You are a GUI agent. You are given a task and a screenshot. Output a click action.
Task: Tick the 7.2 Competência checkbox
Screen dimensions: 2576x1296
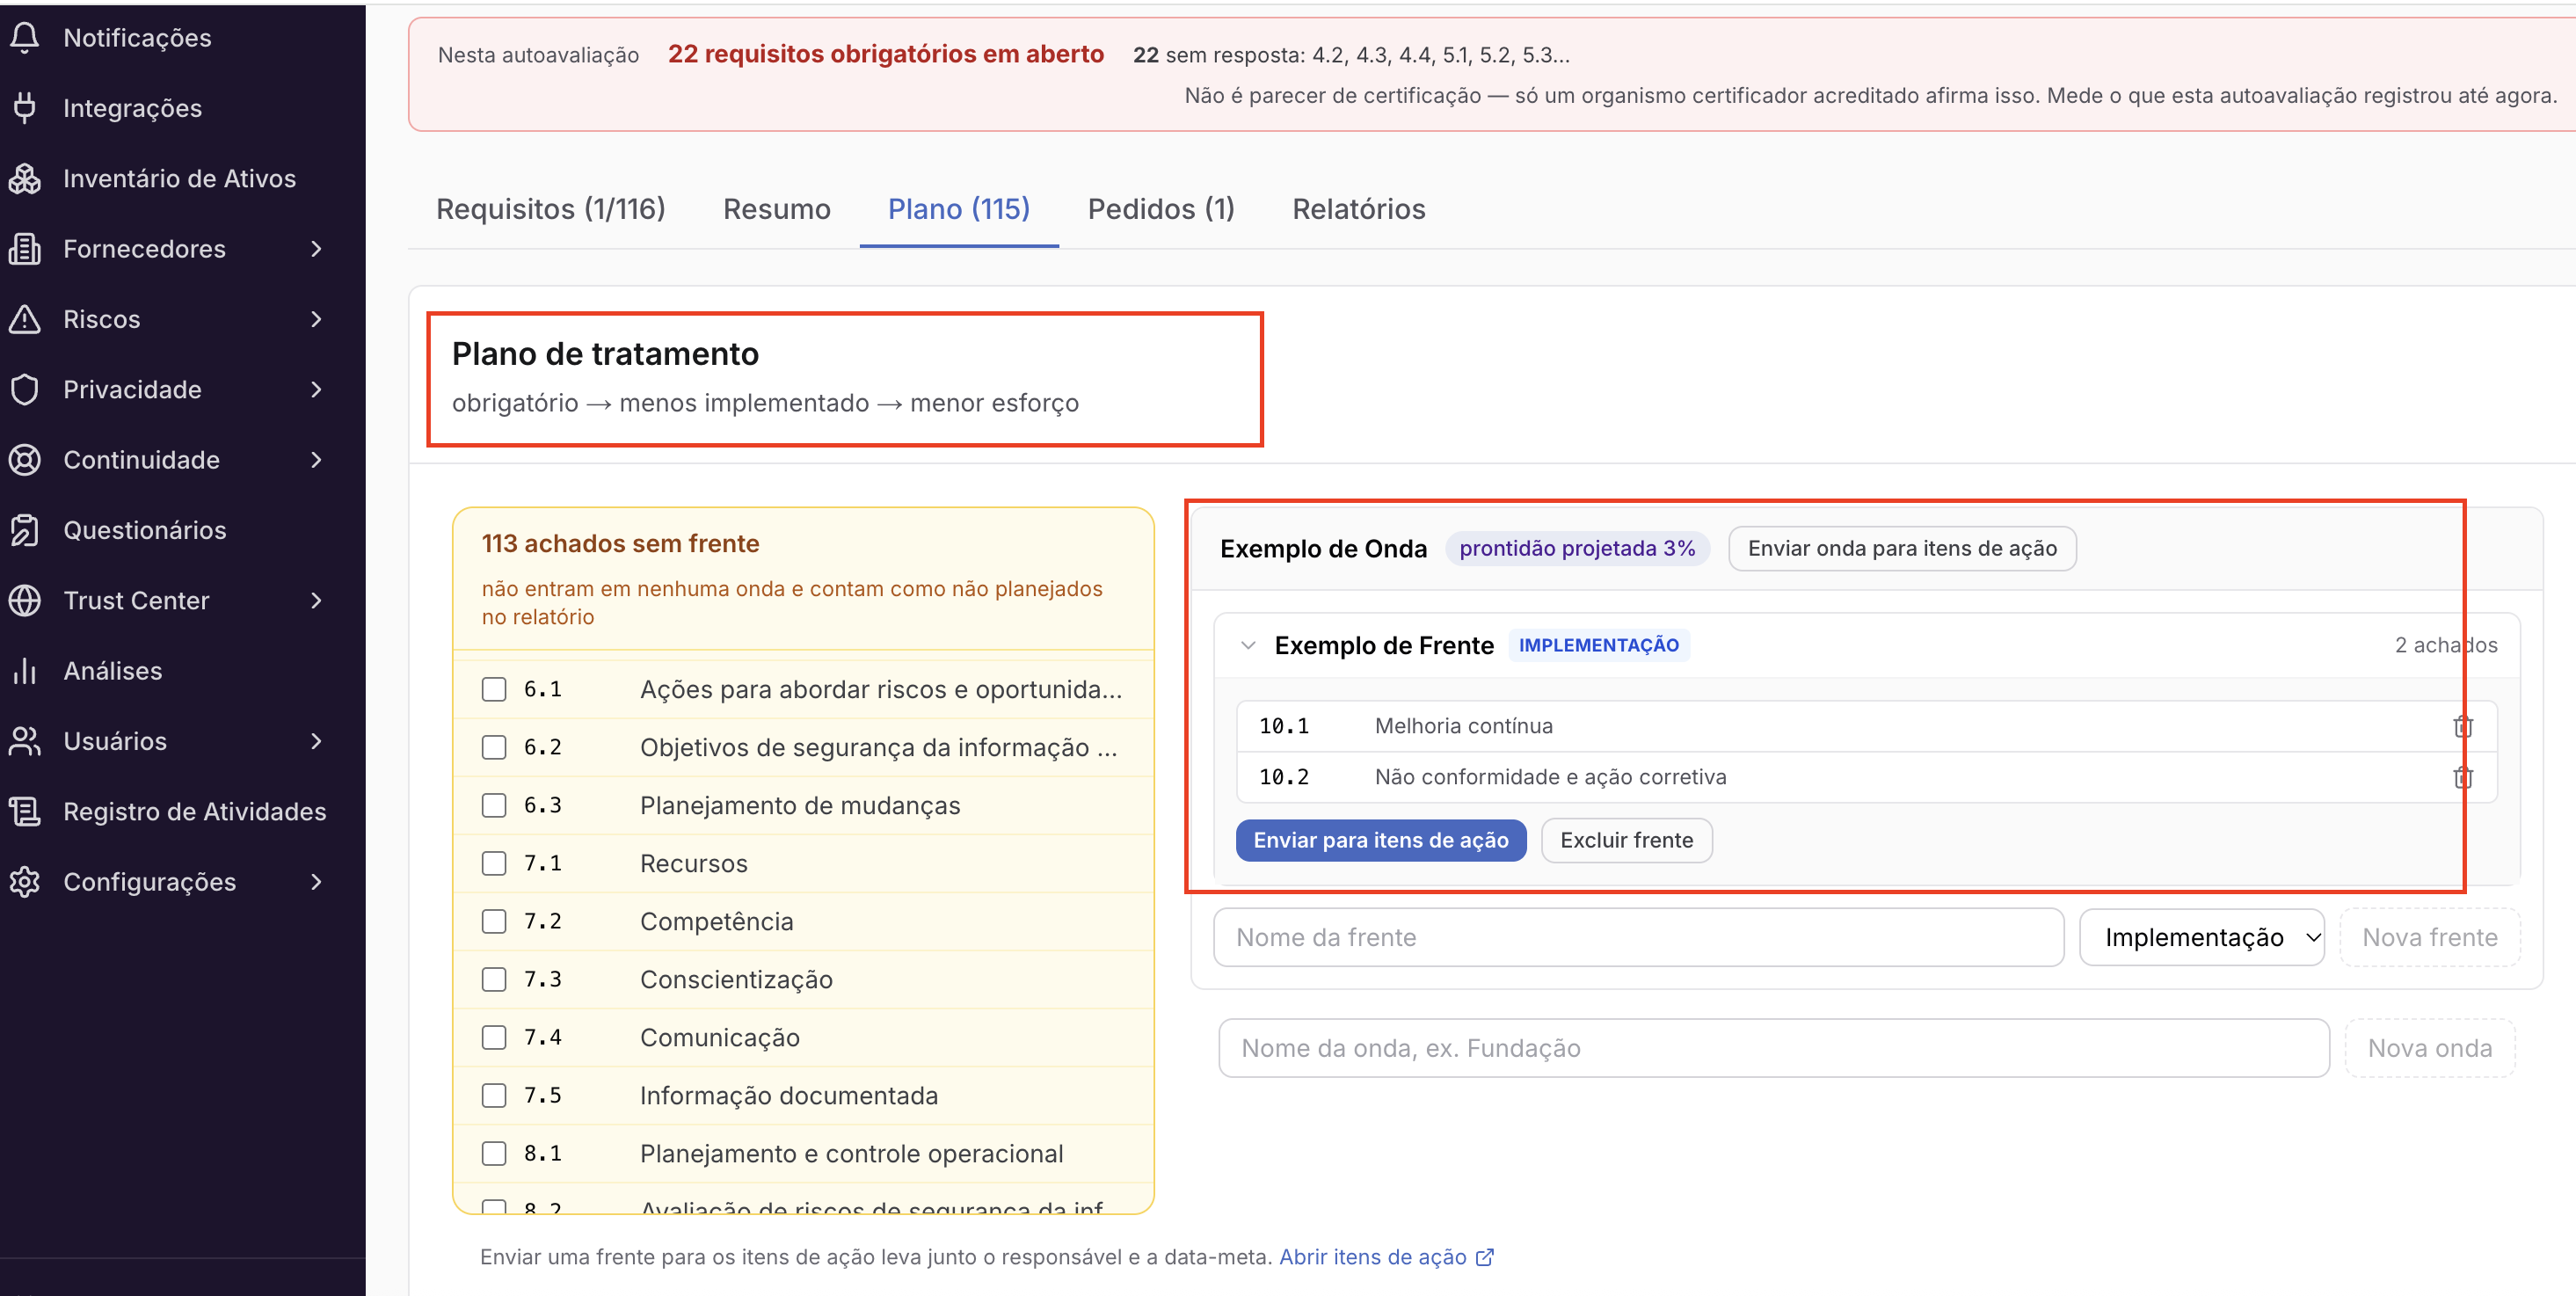coord(494,921)
